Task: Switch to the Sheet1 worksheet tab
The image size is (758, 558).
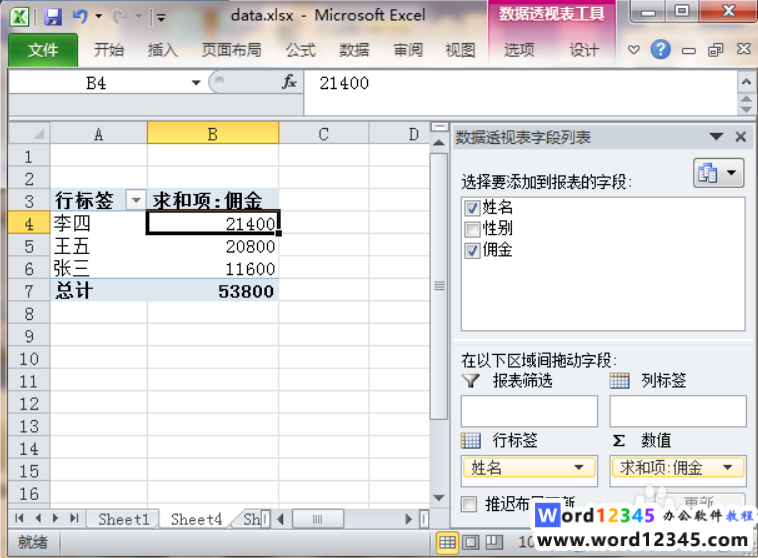Action: point(124,519)
